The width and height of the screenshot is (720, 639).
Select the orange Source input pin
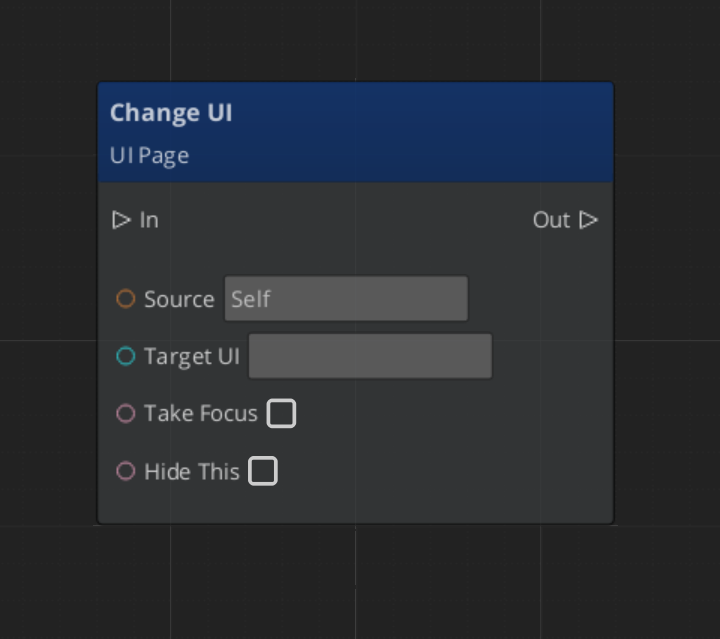(125, 299)
